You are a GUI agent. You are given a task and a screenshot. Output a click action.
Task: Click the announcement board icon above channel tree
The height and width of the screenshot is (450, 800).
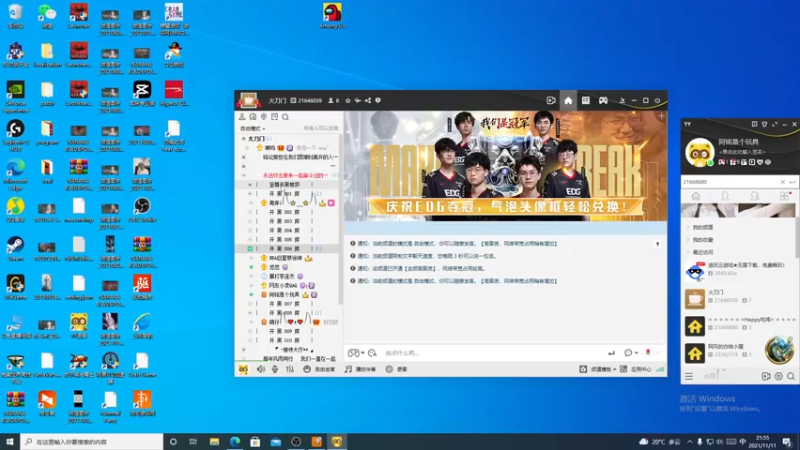274,117
